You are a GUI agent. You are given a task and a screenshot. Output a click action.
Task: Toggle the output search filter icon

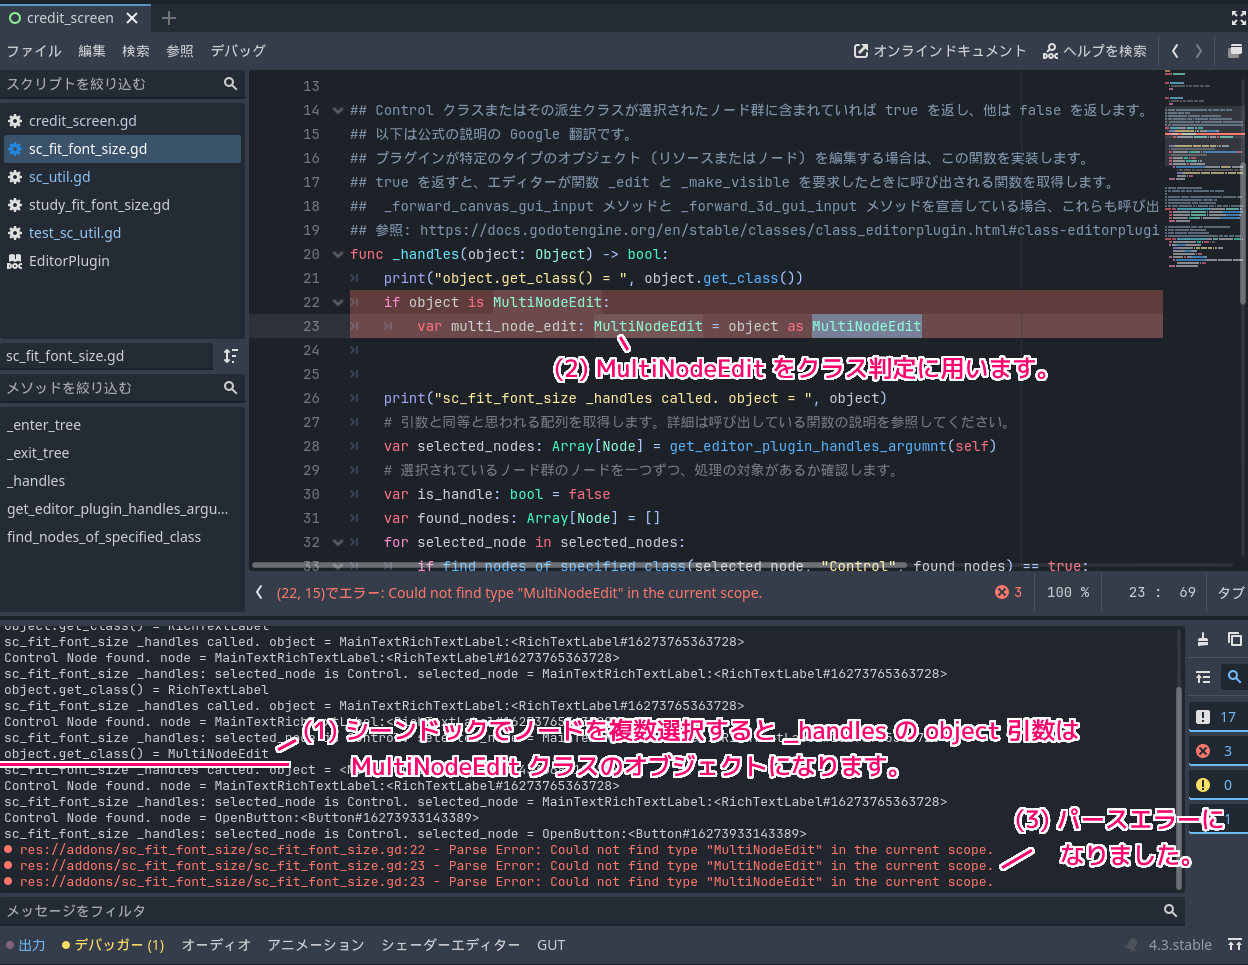tap(1234, 677)
